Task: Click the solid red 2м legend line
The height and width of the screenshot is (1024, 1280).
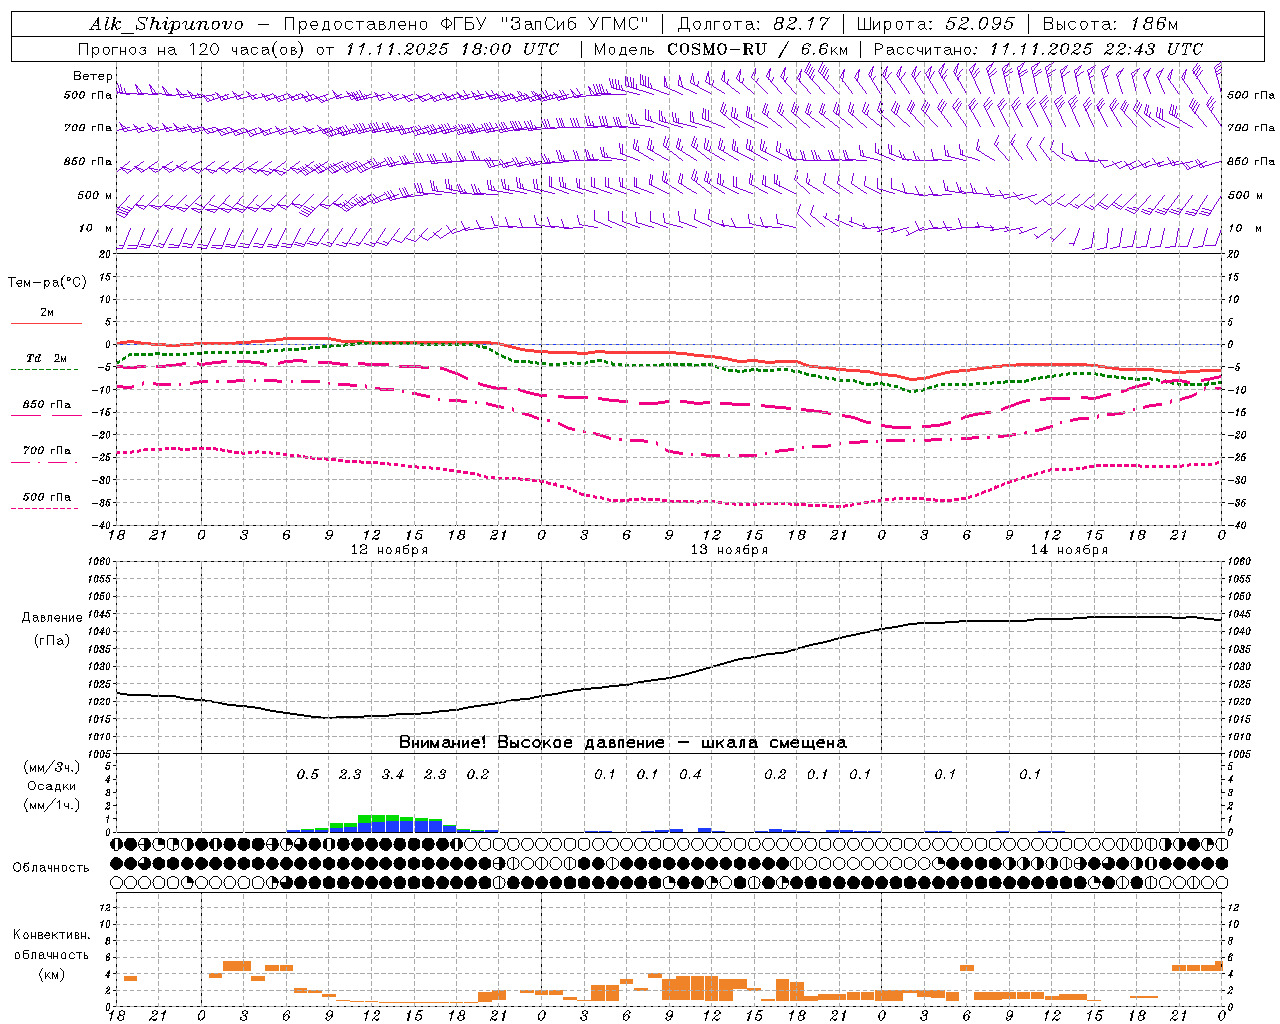Action: tap(47, 323)
